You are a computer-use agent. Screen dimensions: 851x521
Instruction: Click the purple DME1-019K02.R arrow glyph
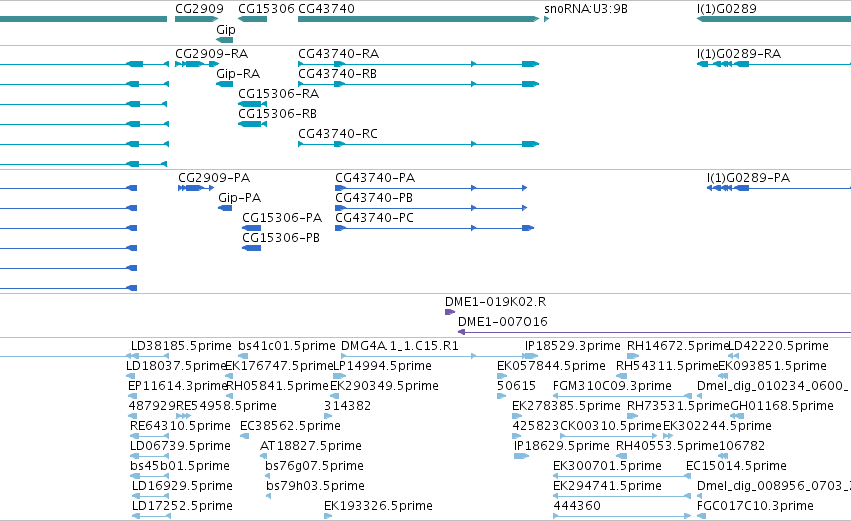click(x=449, y=312)
